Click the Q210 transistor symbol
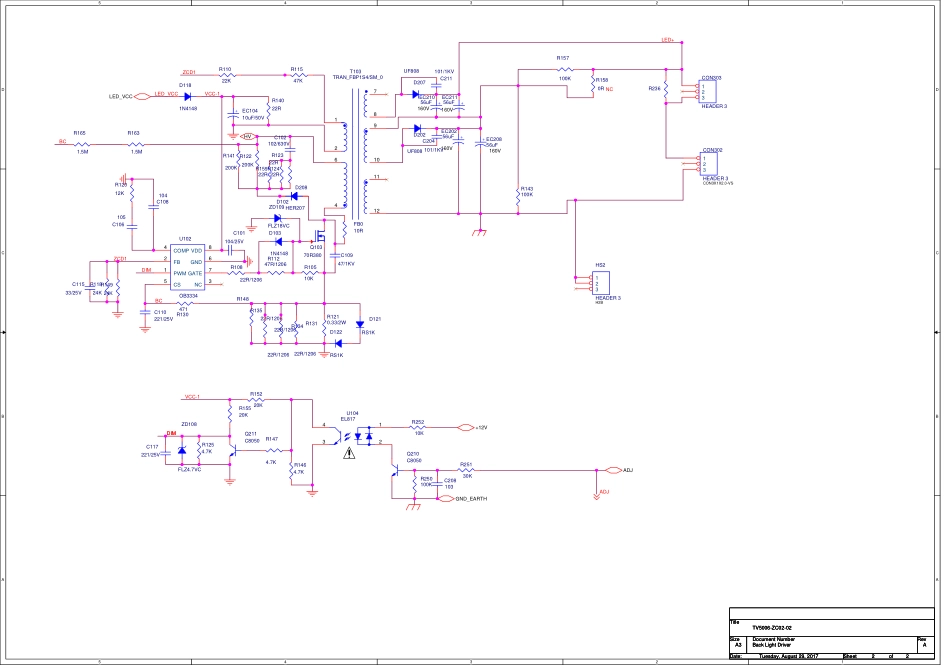This screenshot has height=672, width=950. click(398, 473)
